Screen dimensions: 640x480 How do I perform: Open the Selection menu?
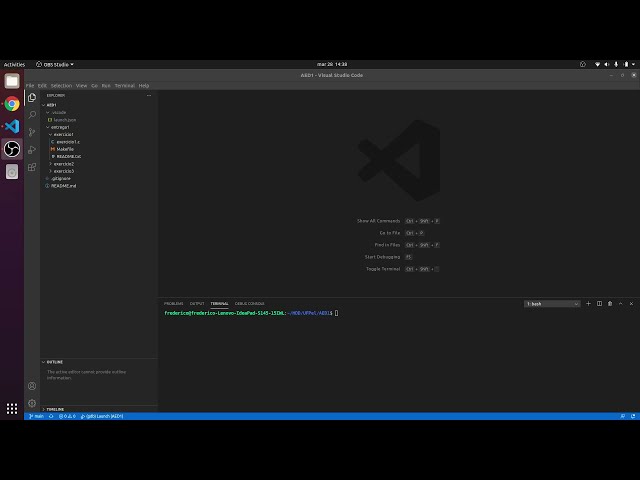[x=61, y=86]
